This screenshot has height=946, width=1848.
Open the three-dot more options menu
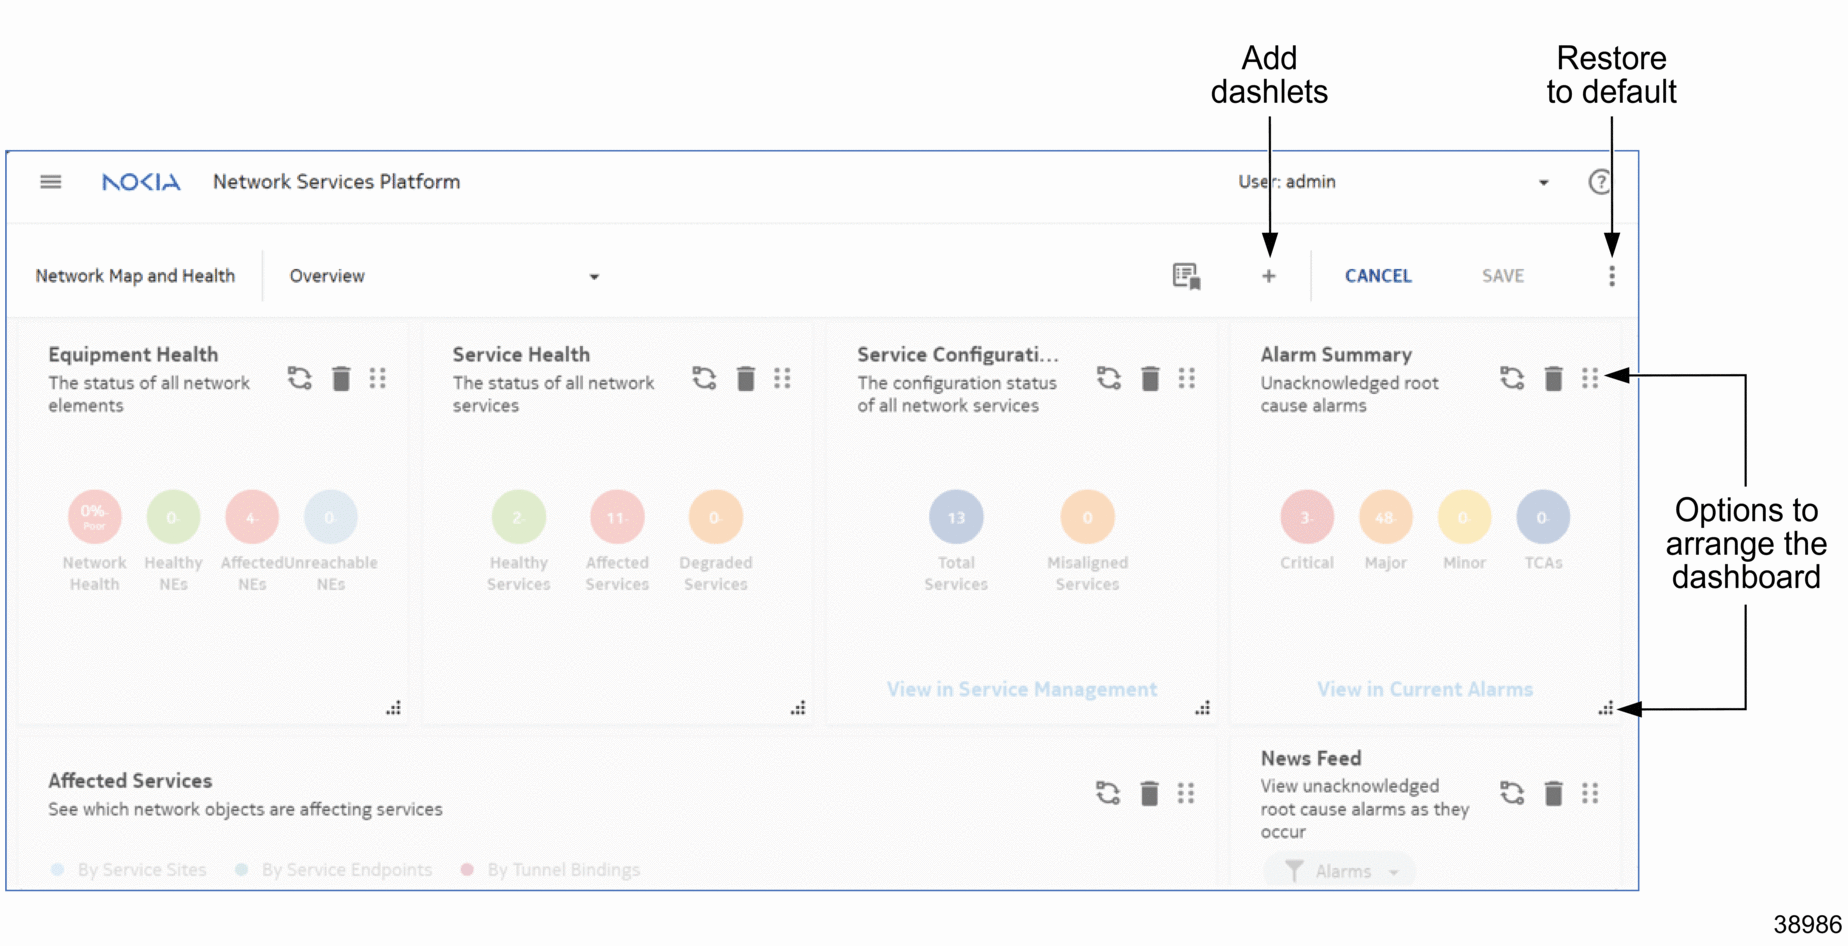click(1611, 276)
